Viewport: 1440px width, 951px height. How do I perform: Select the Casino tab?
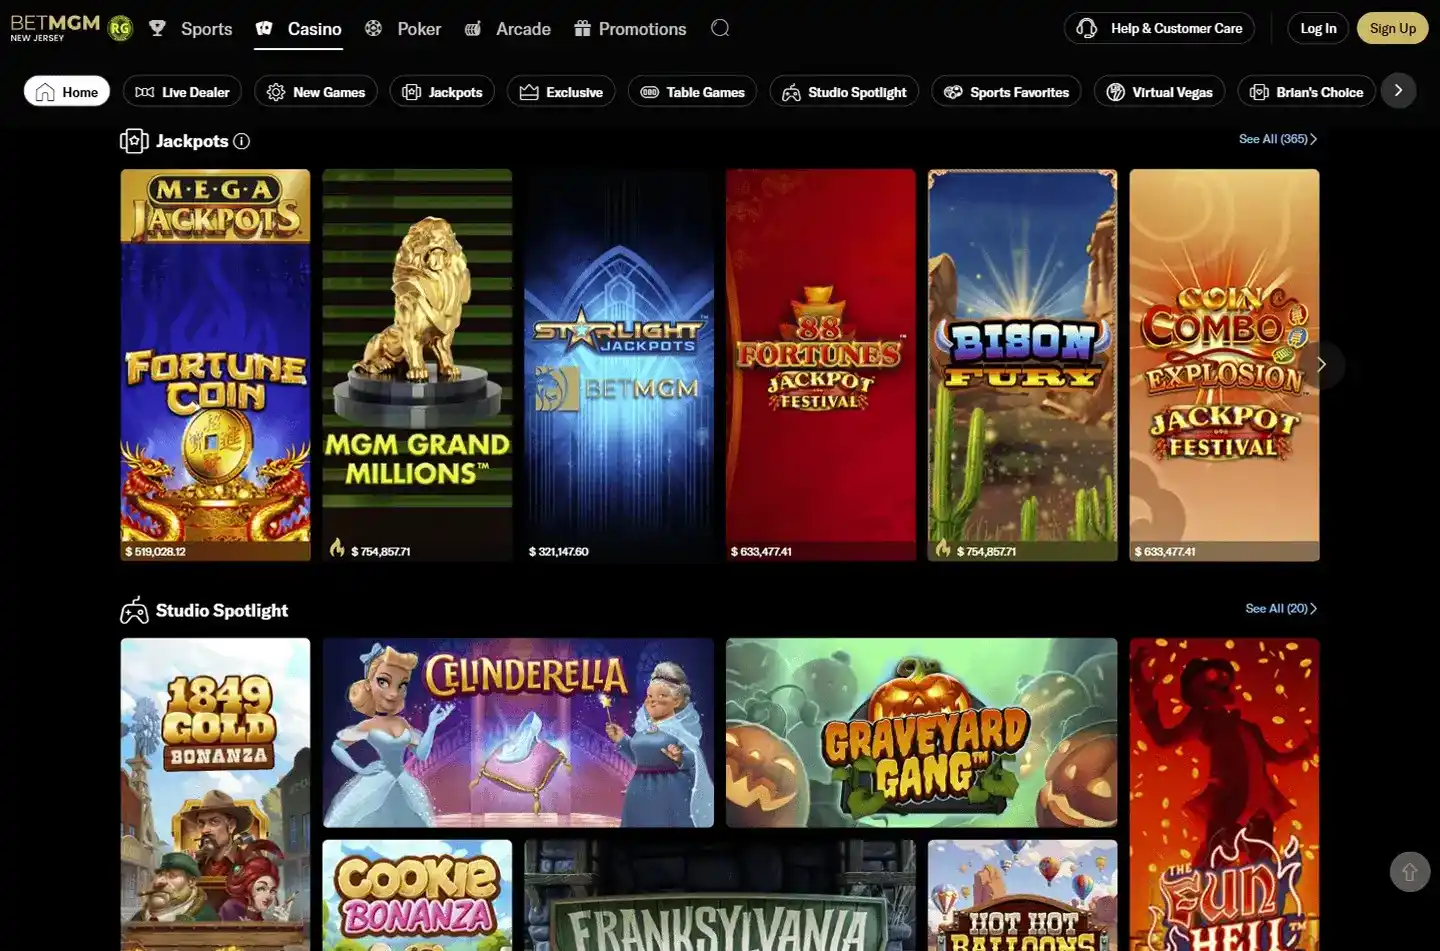[298, 29]
